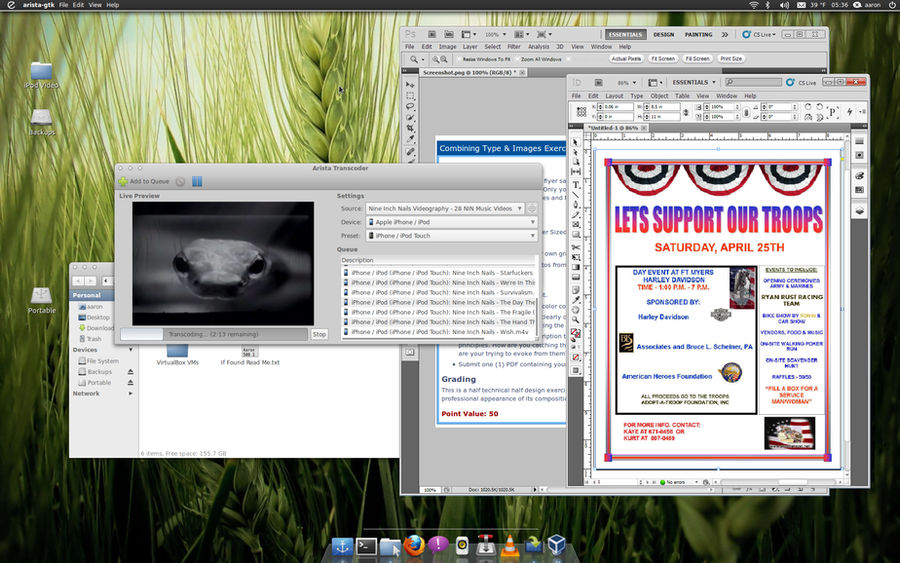Open Photoshop Layer menu
This screenshot has height=563, width=900.
coord(470,47)
